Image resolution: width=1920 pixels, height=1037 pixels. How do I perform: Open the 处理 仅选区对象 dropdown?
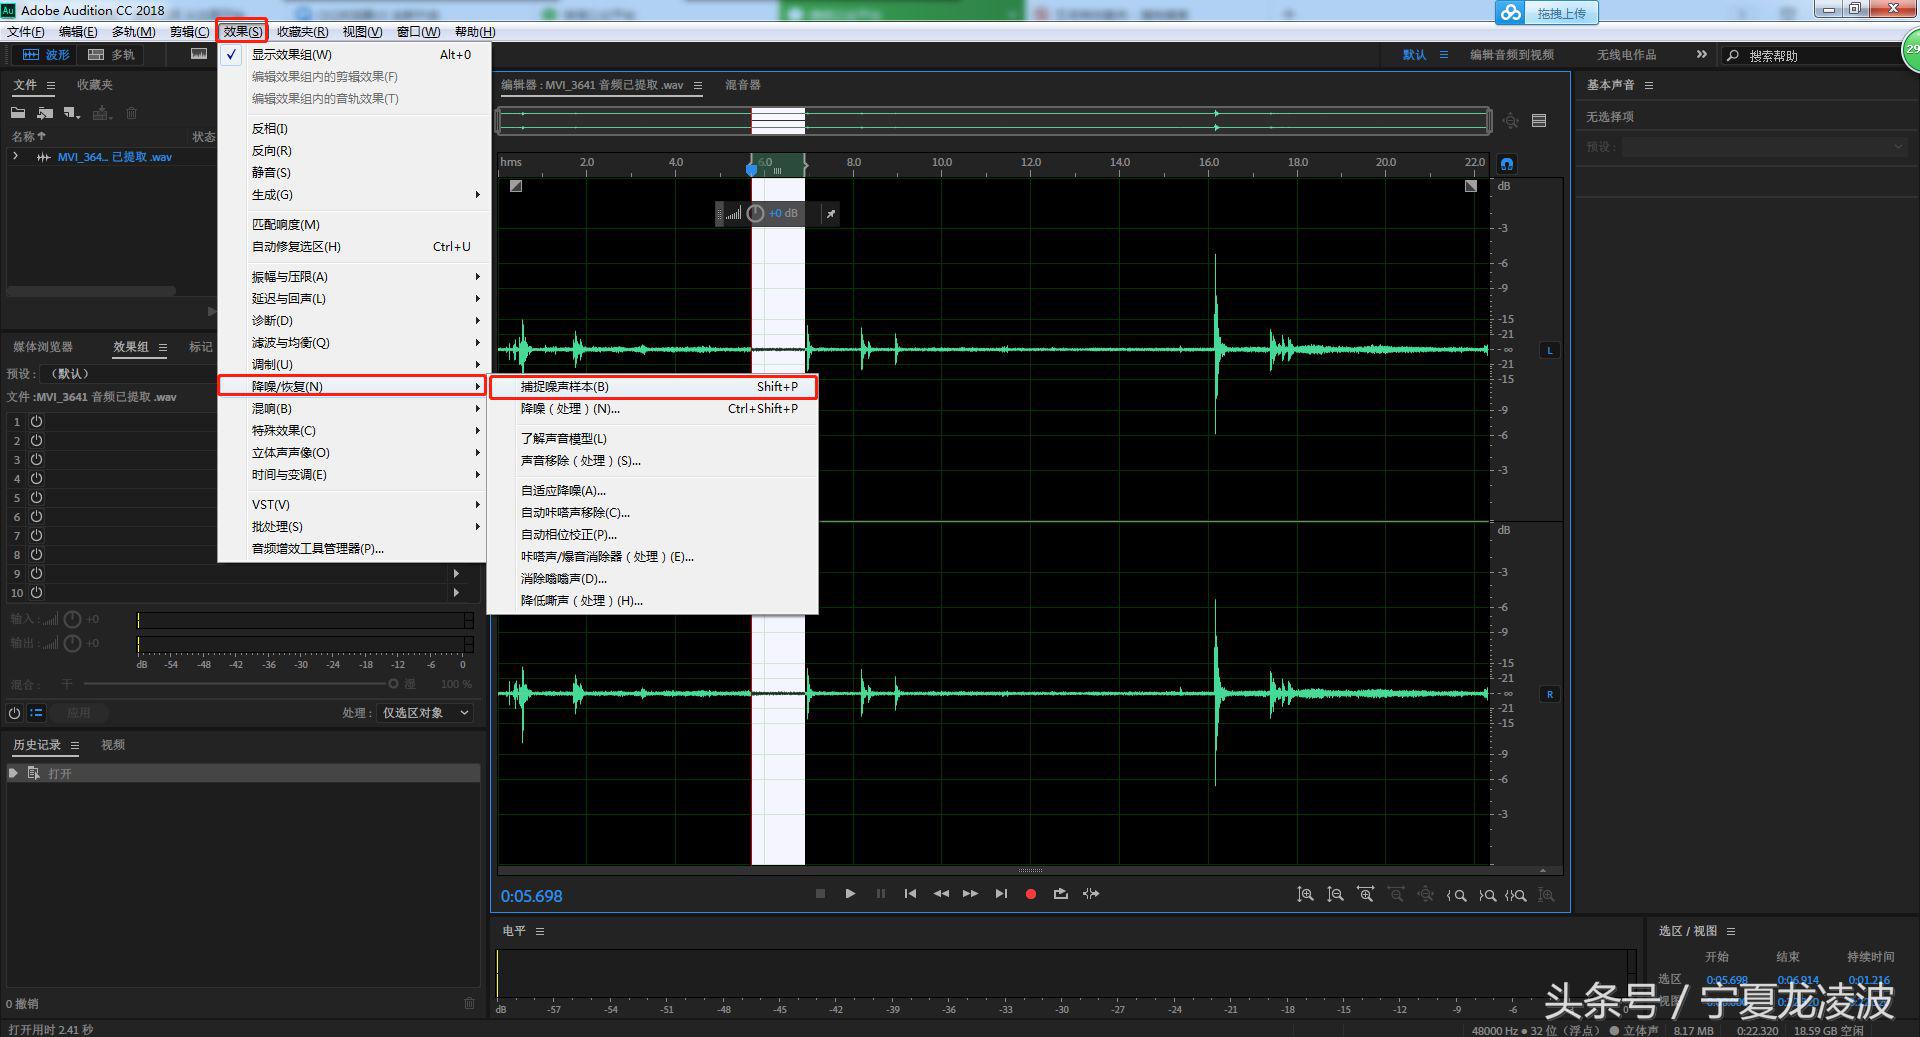pyautogui.click(x=425, y=713)
